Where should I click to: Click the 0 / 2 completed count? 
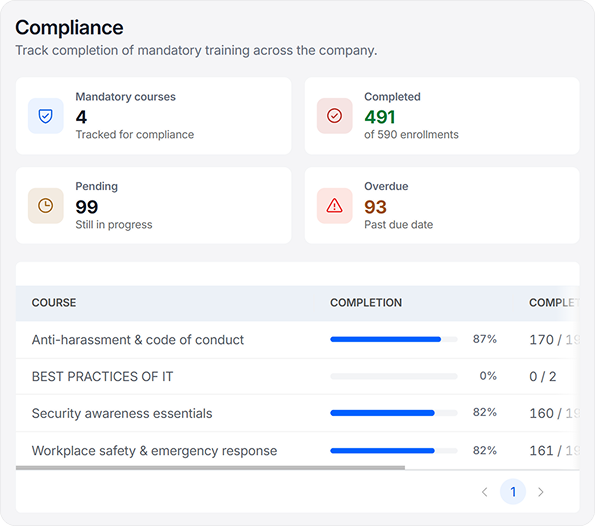[x=543, y=376]
